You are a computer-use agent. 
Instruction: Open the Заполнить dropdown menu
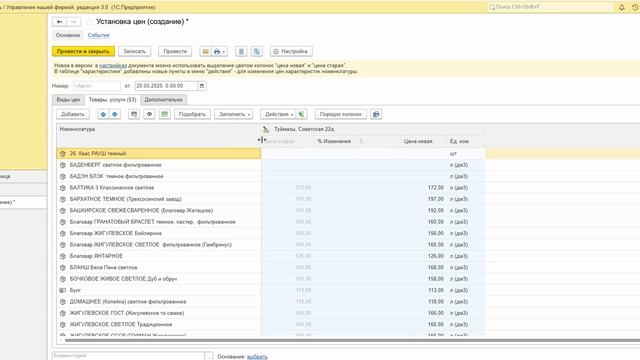[233, 114]
